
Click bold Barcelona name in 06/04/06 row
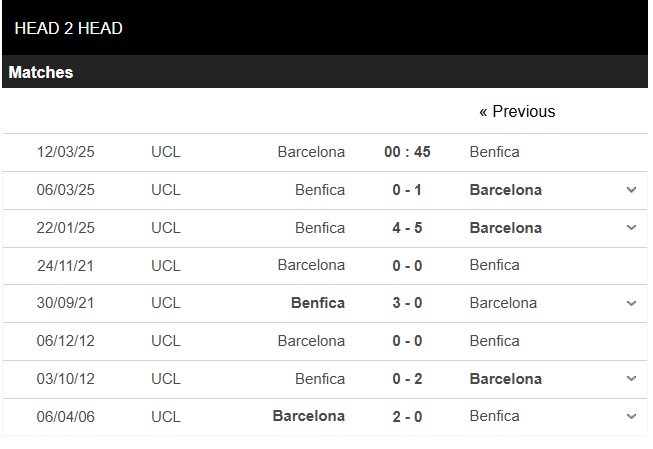coord(309,416)
